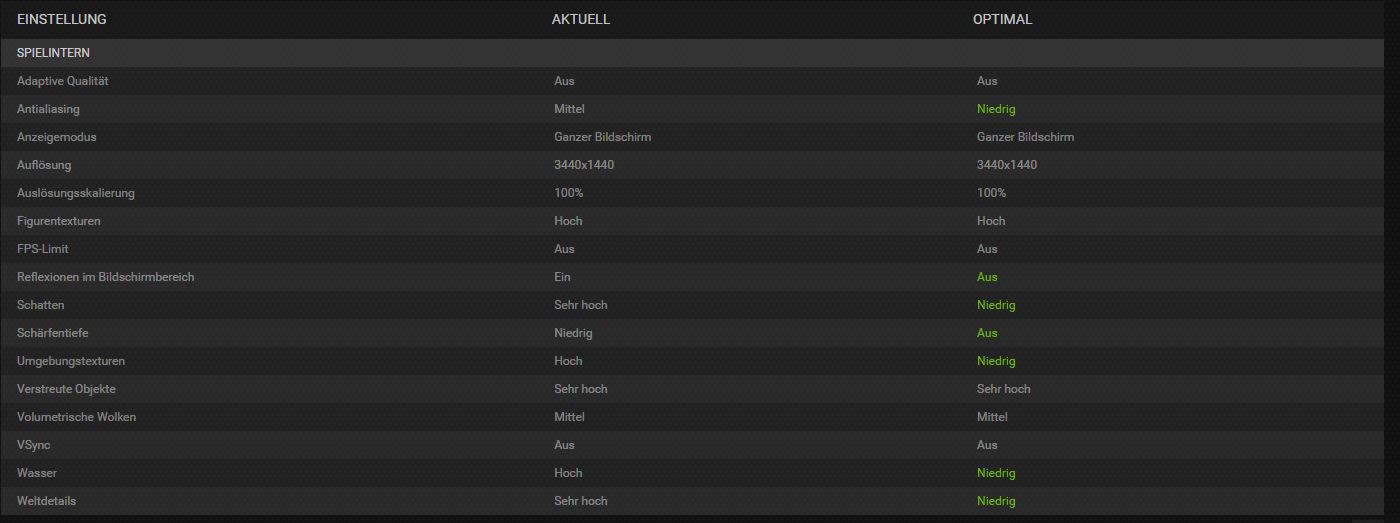Click the Verstreute Objekte row
Image resolution: width=1400 pixels, height=523 pixels.
tap(692, 389)
